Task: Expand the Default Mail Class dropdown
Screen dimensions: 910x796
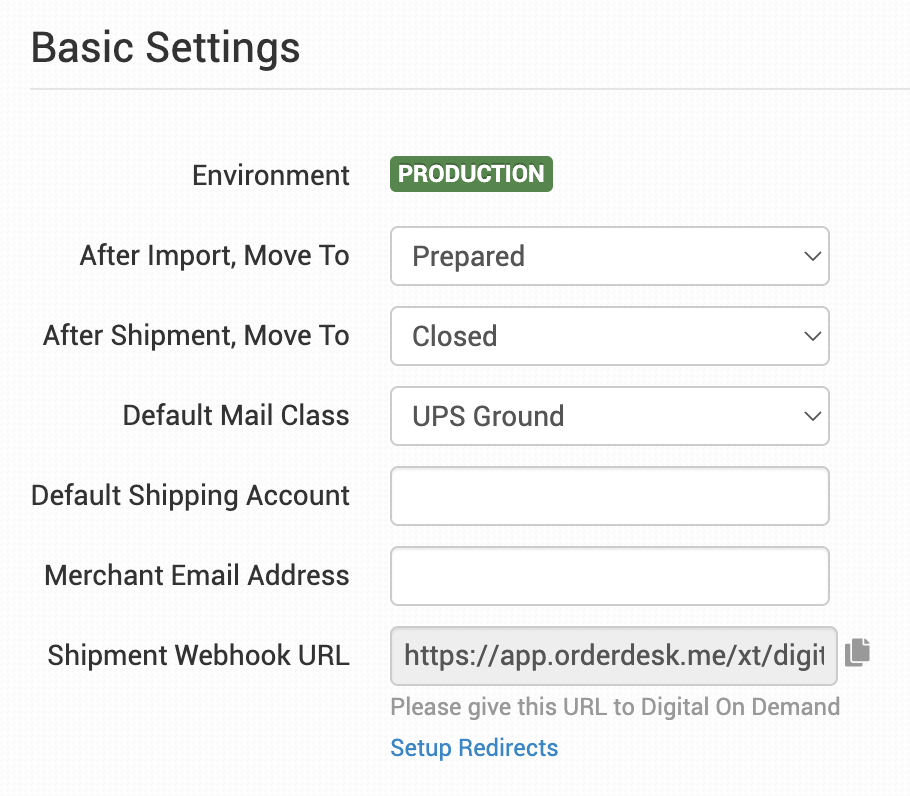Action: 609,416
